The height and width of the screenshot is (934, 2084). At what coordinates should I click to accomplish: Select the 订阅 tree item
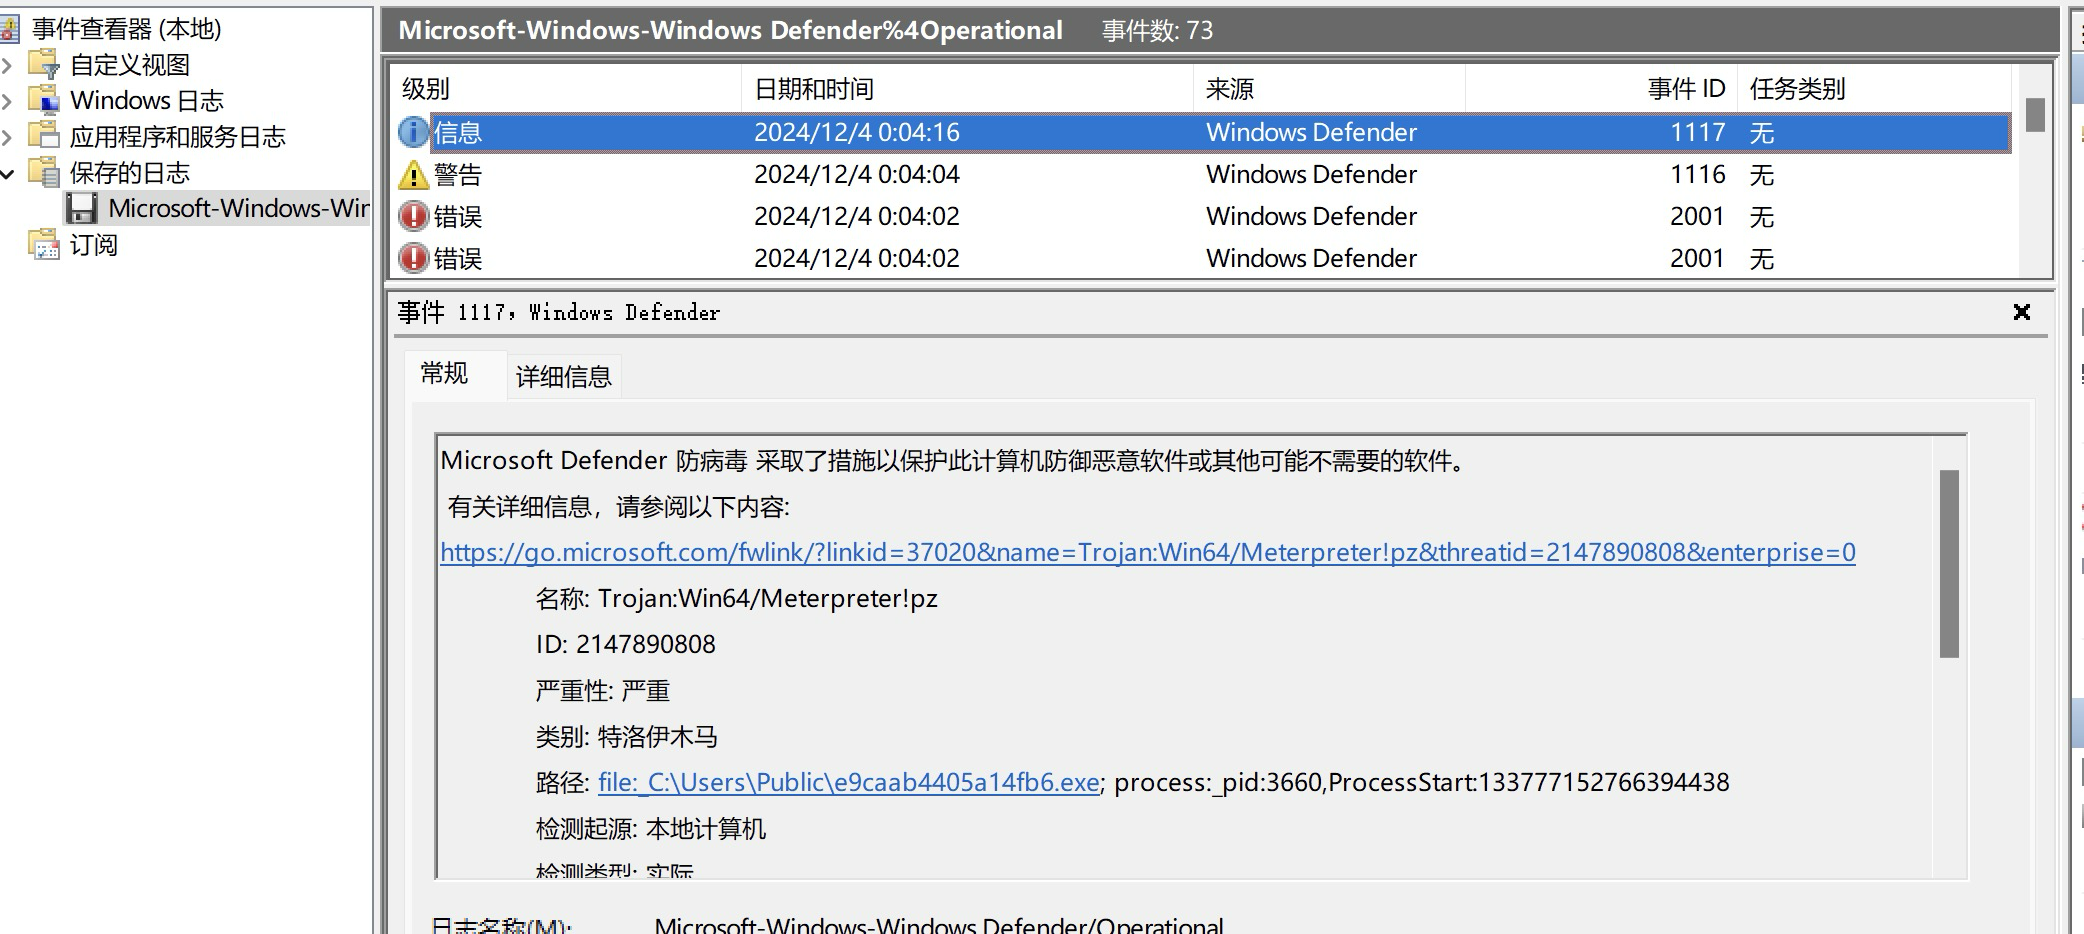94,245
